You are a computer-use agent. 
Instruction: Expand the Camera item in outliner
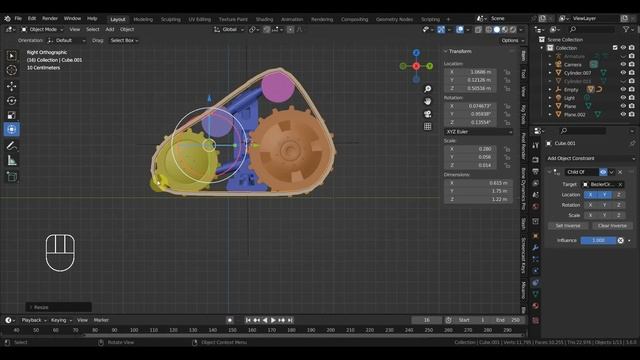coord(550,64)
